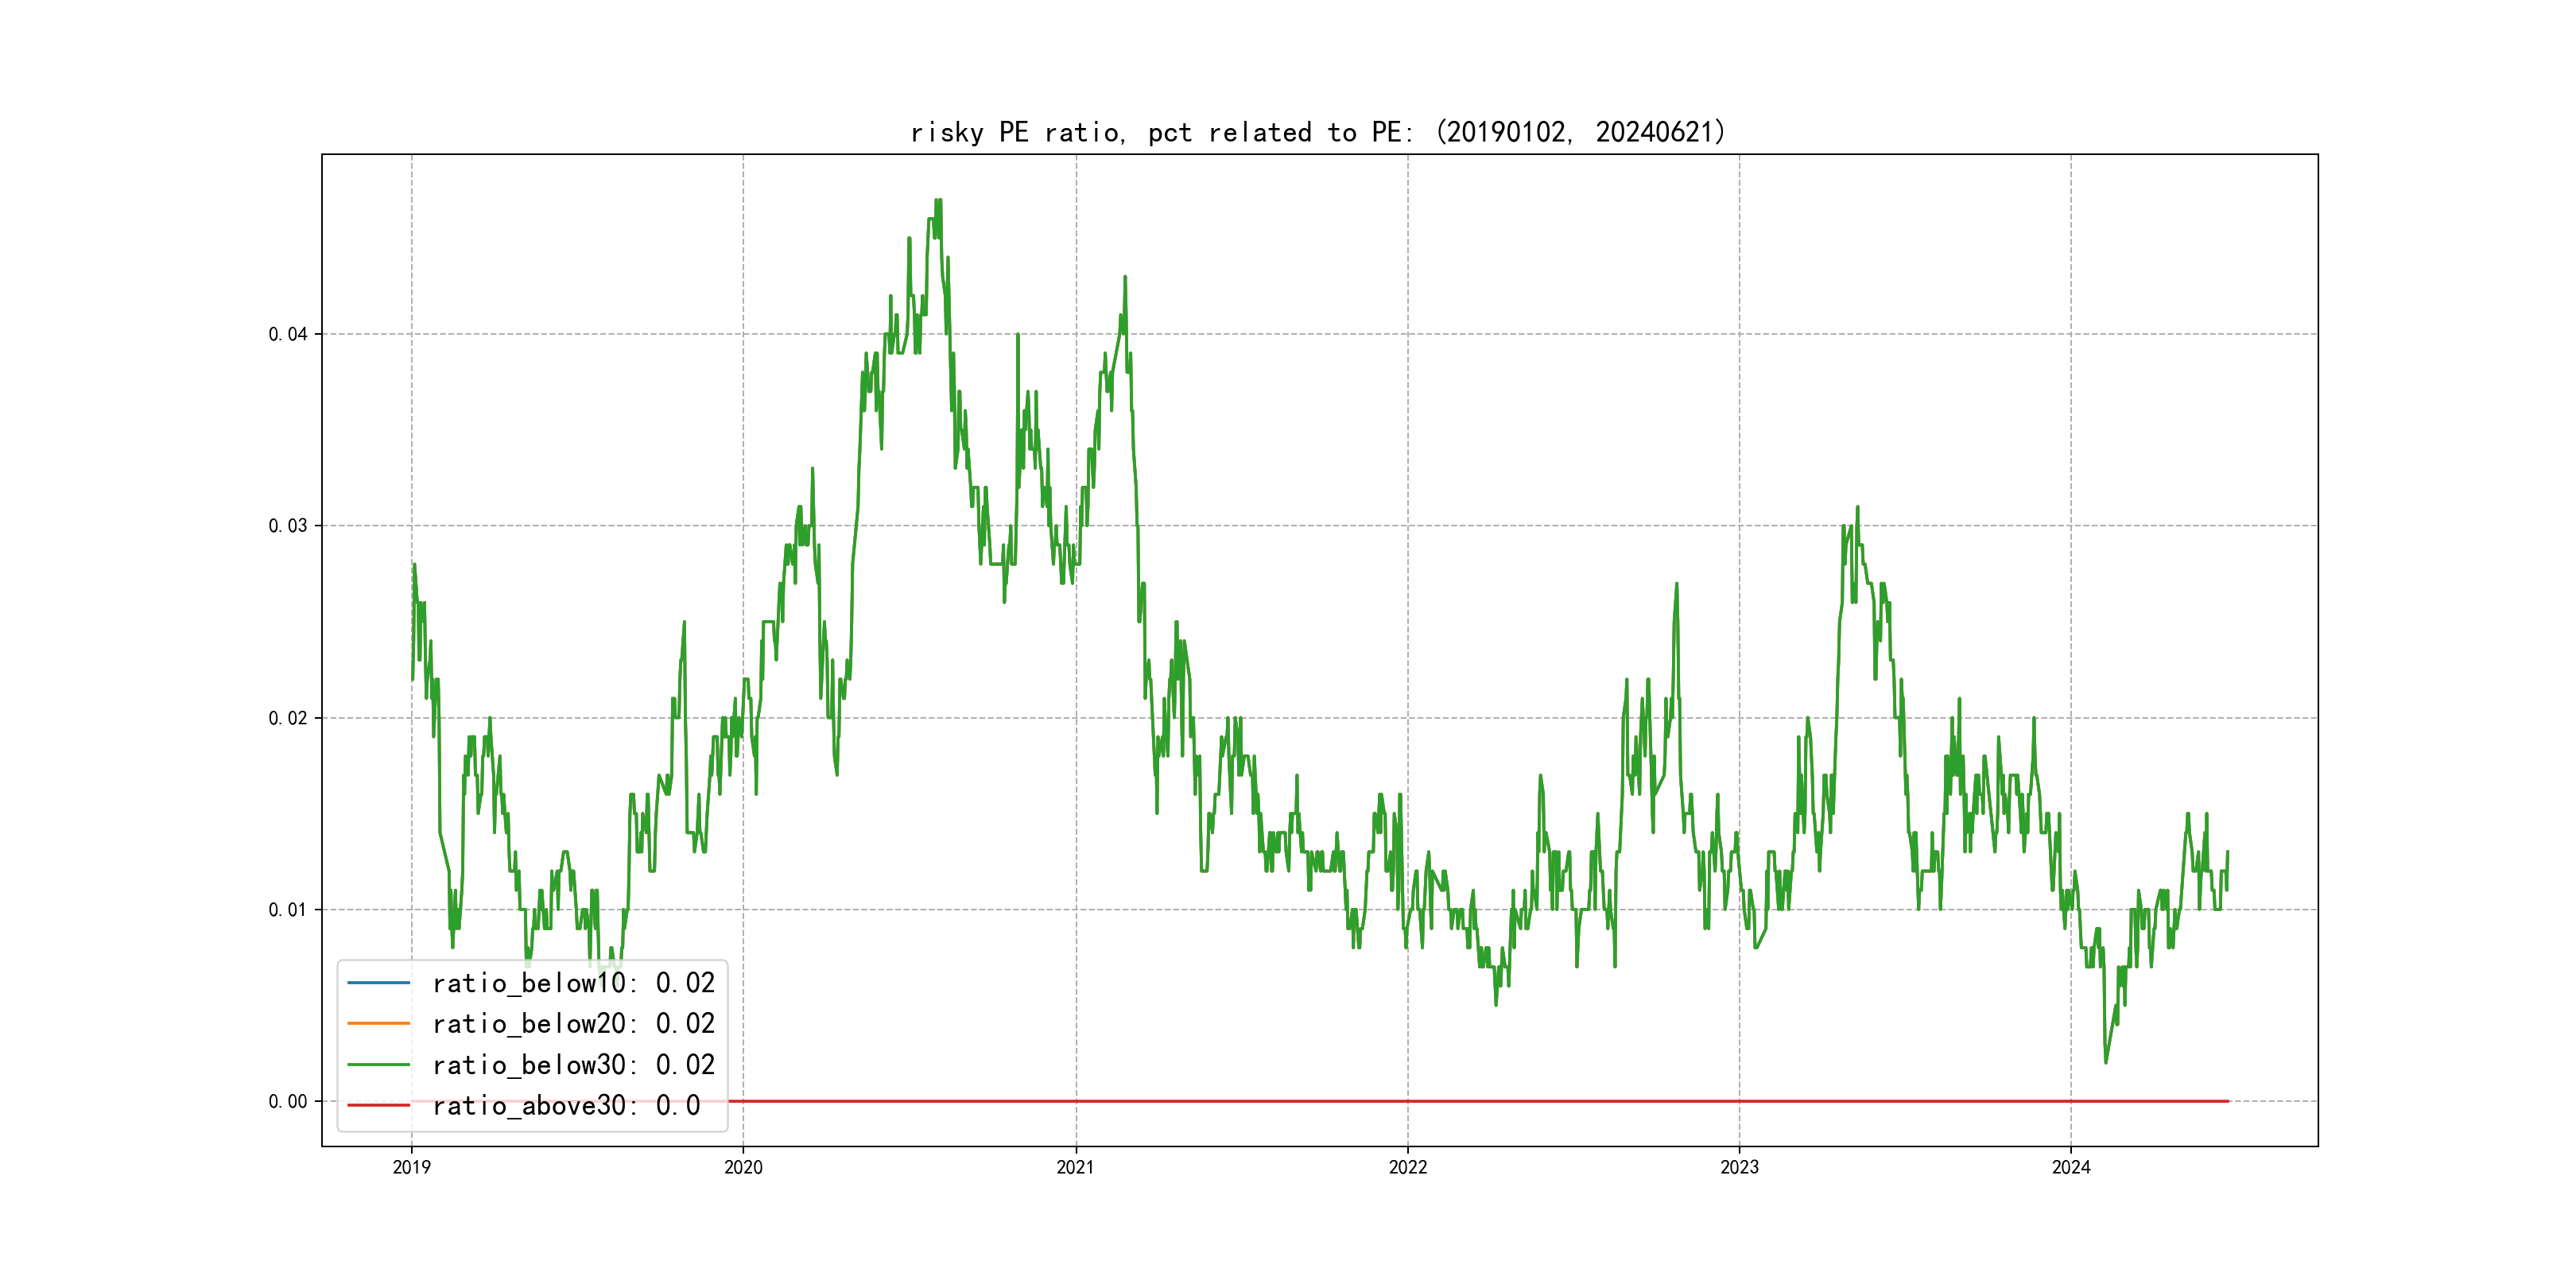This screenshot has height=1288, width=2576.
Task: Click the 2021 x-axis tick label
Action: pos(1076,1167)
